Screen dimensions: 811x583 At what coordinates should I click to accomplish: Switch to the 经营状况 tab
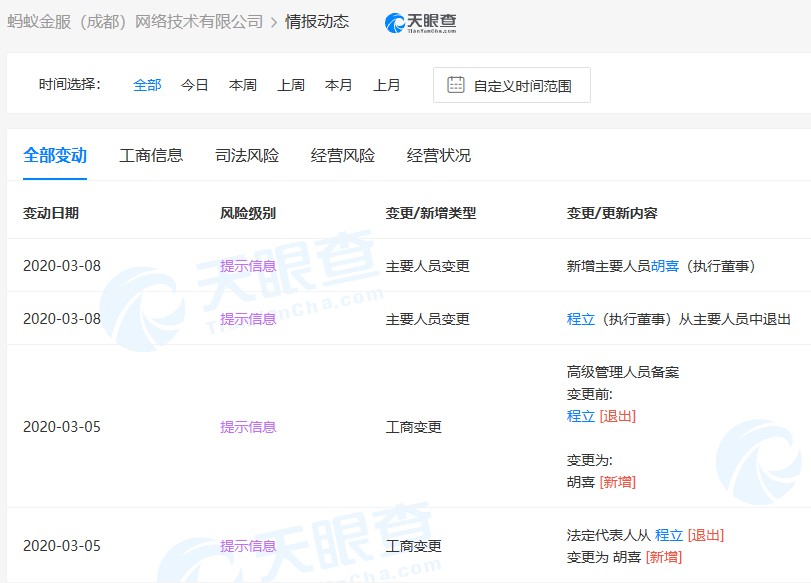point(439,155)
